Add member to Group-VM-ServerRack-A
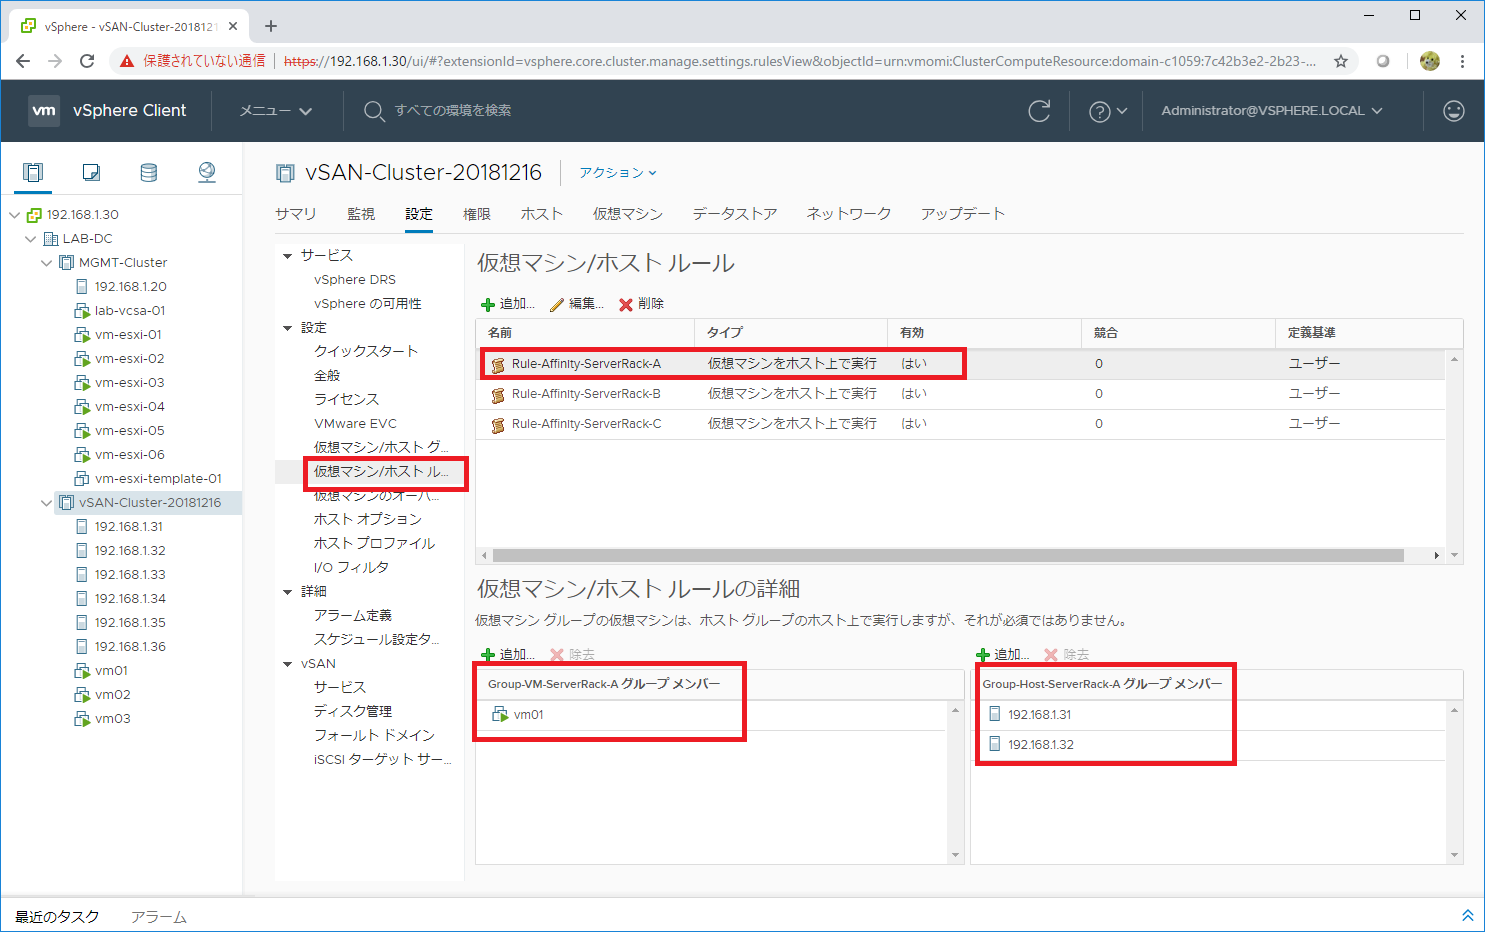Image resolution: width=1485 pixels, height=932 pixels. pyautogui.click(x=508, y=655)
